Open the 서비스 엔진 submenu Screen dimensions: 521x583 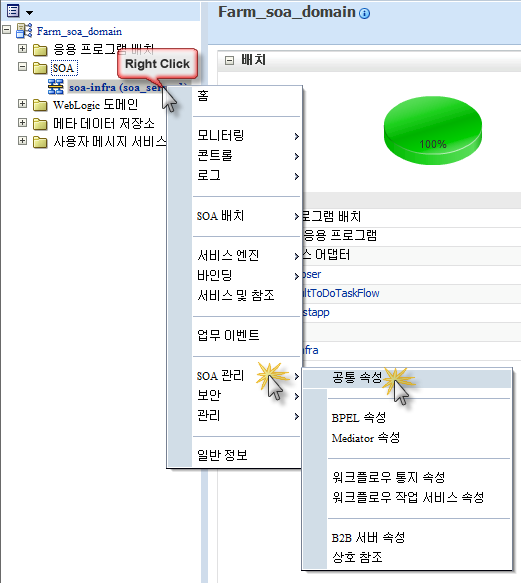coord(245,255)
